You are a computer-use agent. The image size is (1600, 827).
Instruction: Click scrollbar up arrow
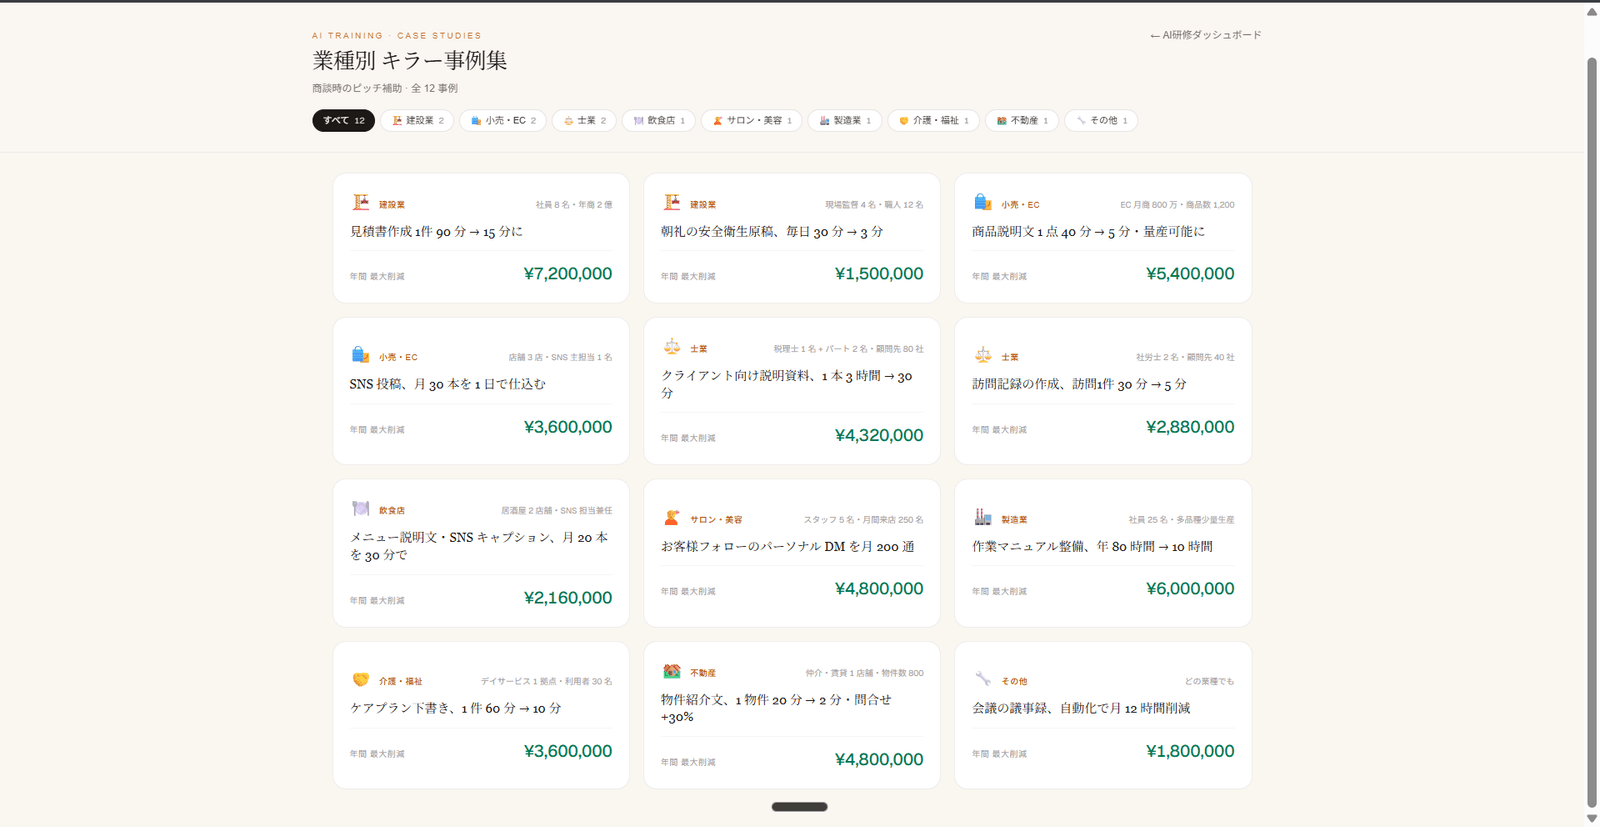(x=1592, y=12)
